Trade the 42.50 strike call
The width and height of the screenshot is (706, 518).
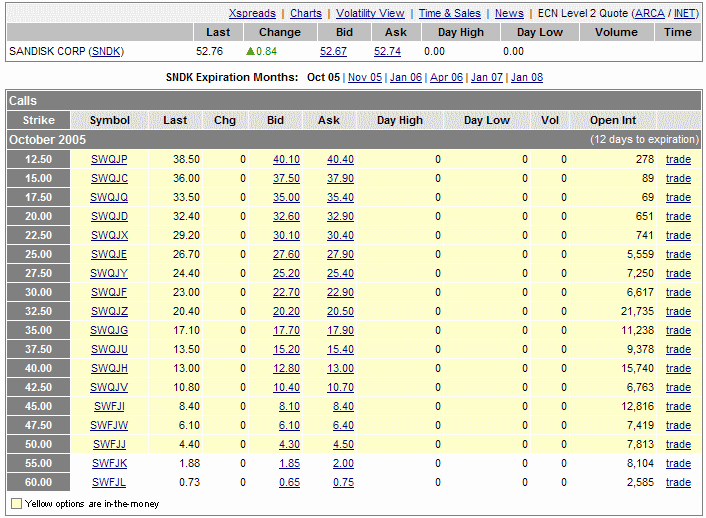tap(678, 387)
